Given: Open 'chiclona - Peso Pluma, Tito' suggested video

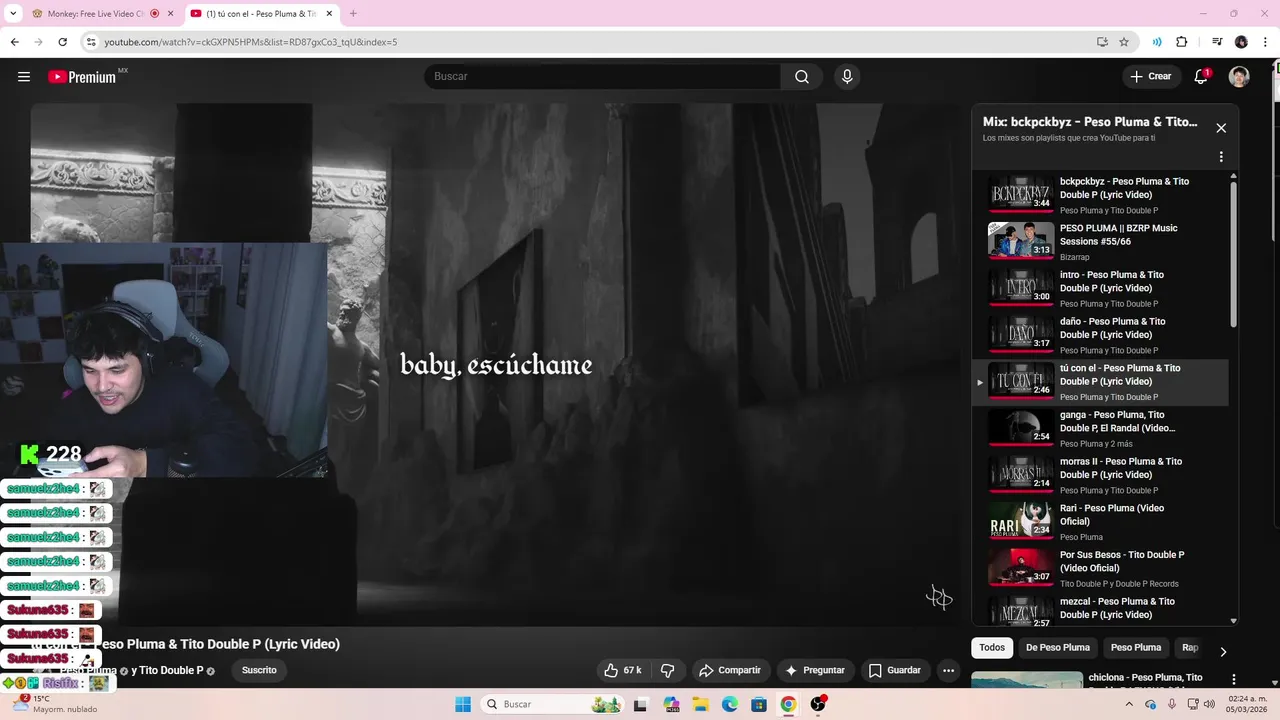Looking at the screenshot, I should click(1145, 680).
